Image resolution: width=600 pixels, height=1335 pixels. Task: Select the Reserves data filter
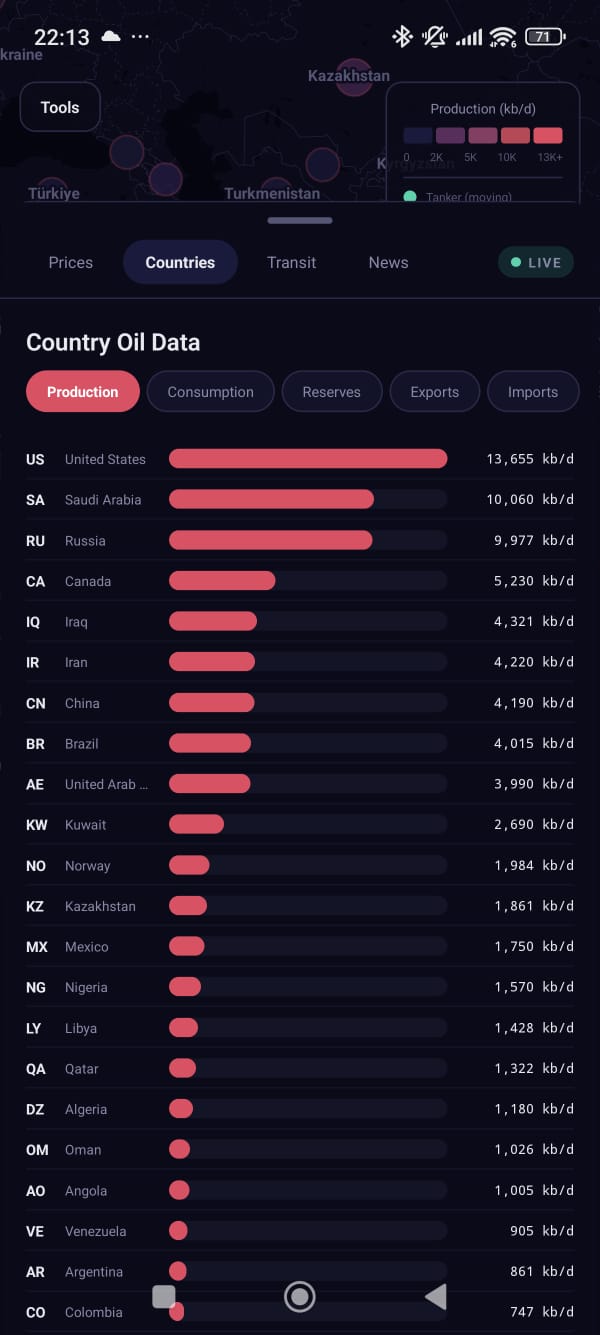(x=331, y=392)
